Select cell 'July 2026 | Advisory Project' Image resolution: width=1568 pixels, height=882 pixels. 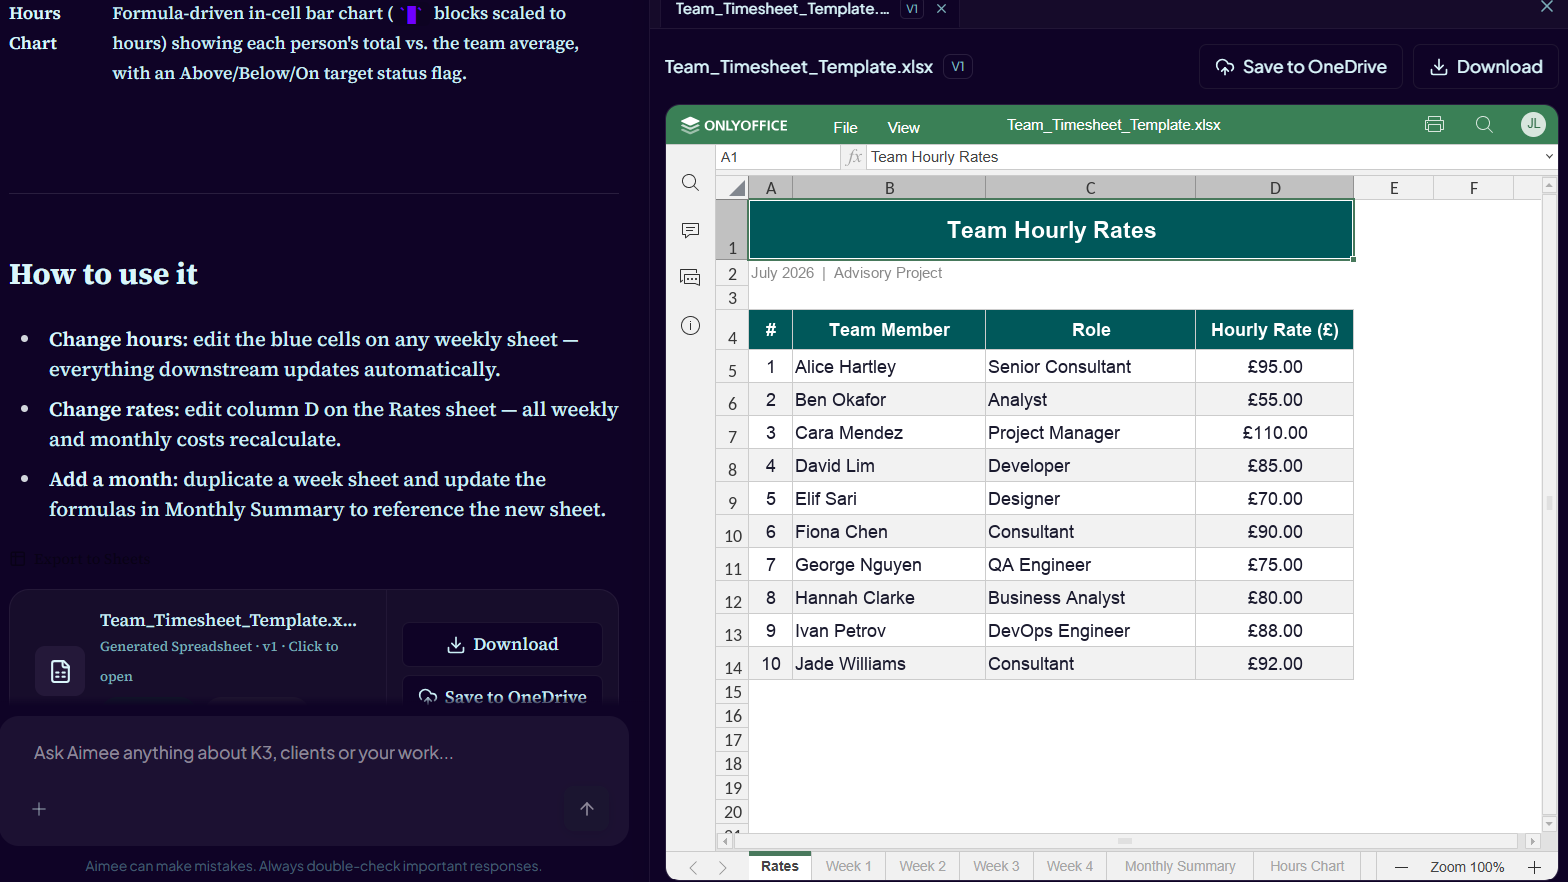pyautogui.click(x=846, y=273)
